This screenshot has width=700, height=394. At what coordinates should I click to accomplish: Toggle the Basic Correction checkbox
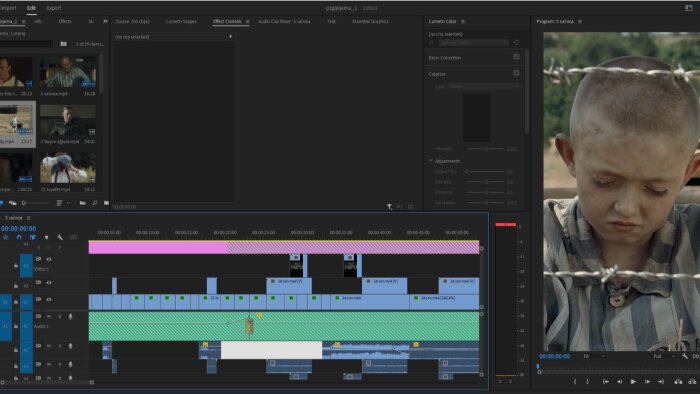coord(516,57)
